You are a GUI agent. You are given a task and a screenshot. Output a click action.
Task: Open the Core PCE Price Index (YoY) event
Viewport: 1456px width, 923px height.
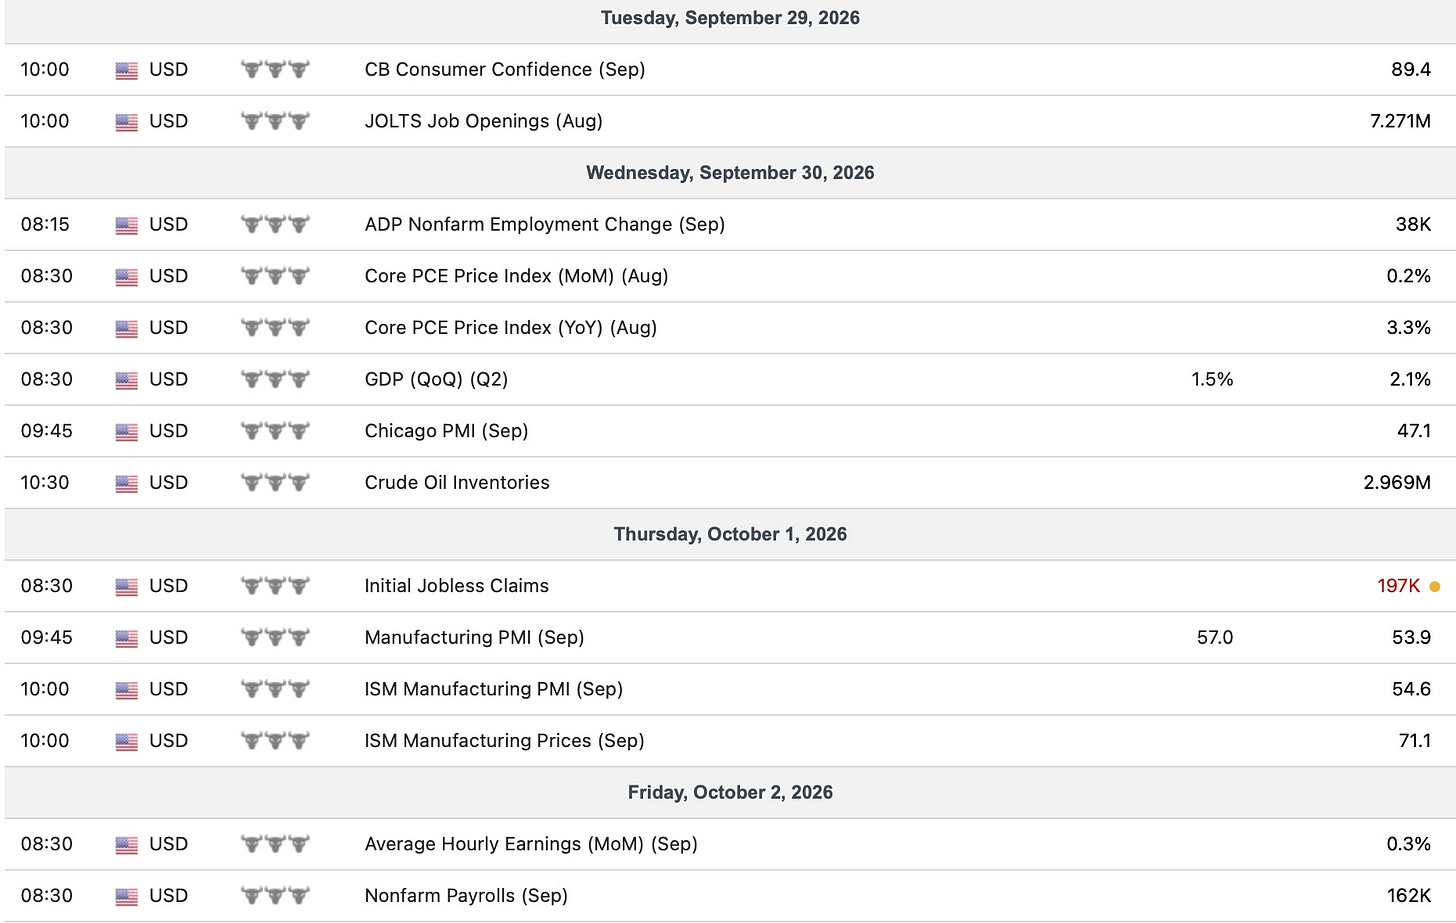click(x=511, y=327)
